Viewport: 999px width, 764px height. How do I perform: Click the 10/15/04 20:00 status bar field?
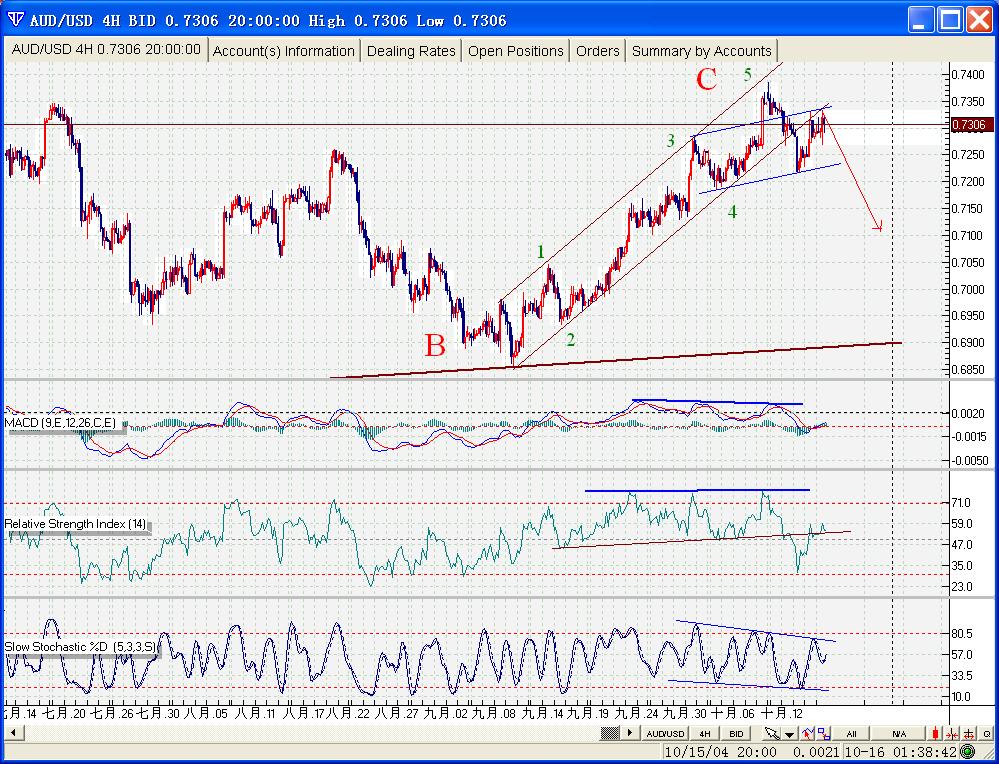tap(721, 752)
